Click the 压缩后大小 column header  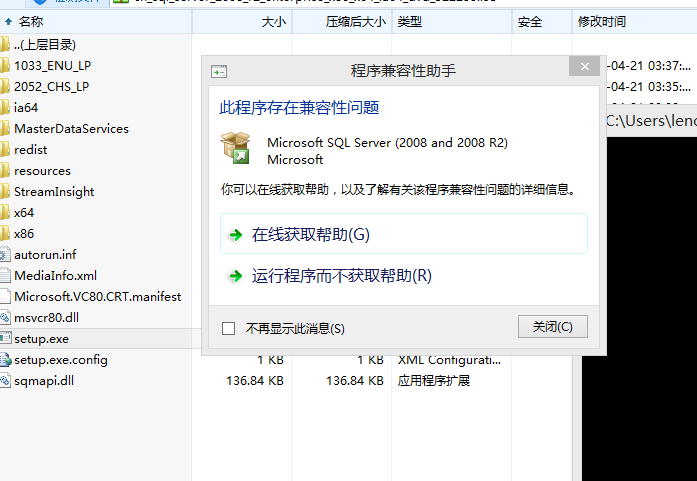(355, 21)
